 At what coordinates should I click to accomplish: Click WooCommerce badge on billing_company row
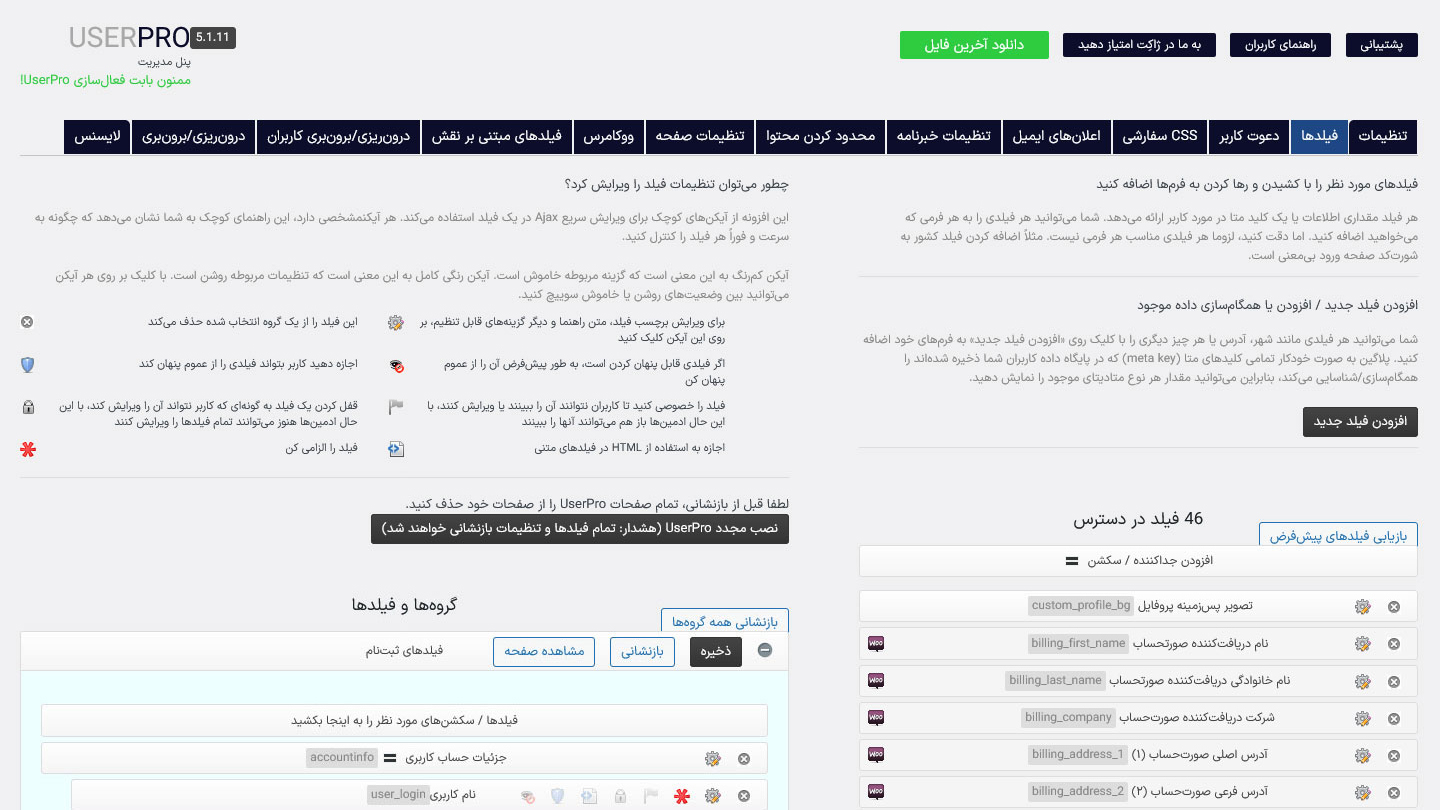[x=876, y=717]
